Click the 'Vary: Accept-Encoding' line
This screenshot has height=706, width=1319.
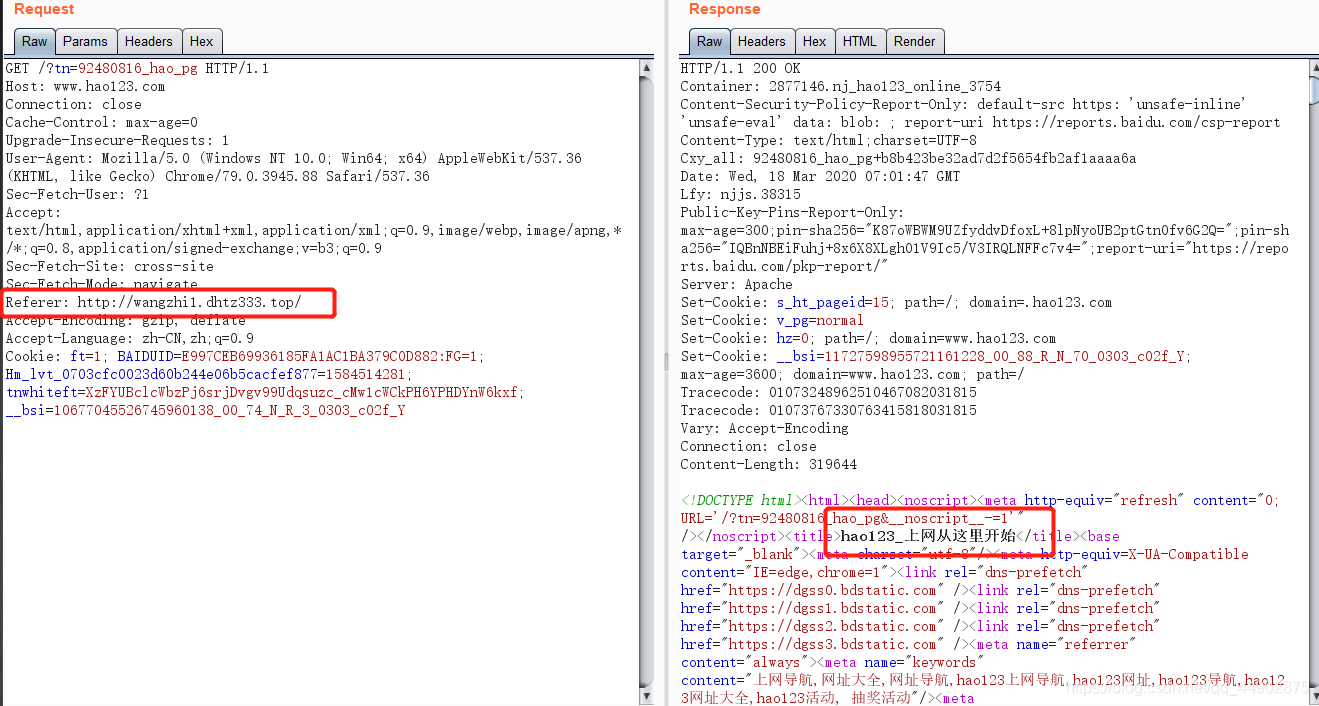pyautogui.click(x=764, y=428)
